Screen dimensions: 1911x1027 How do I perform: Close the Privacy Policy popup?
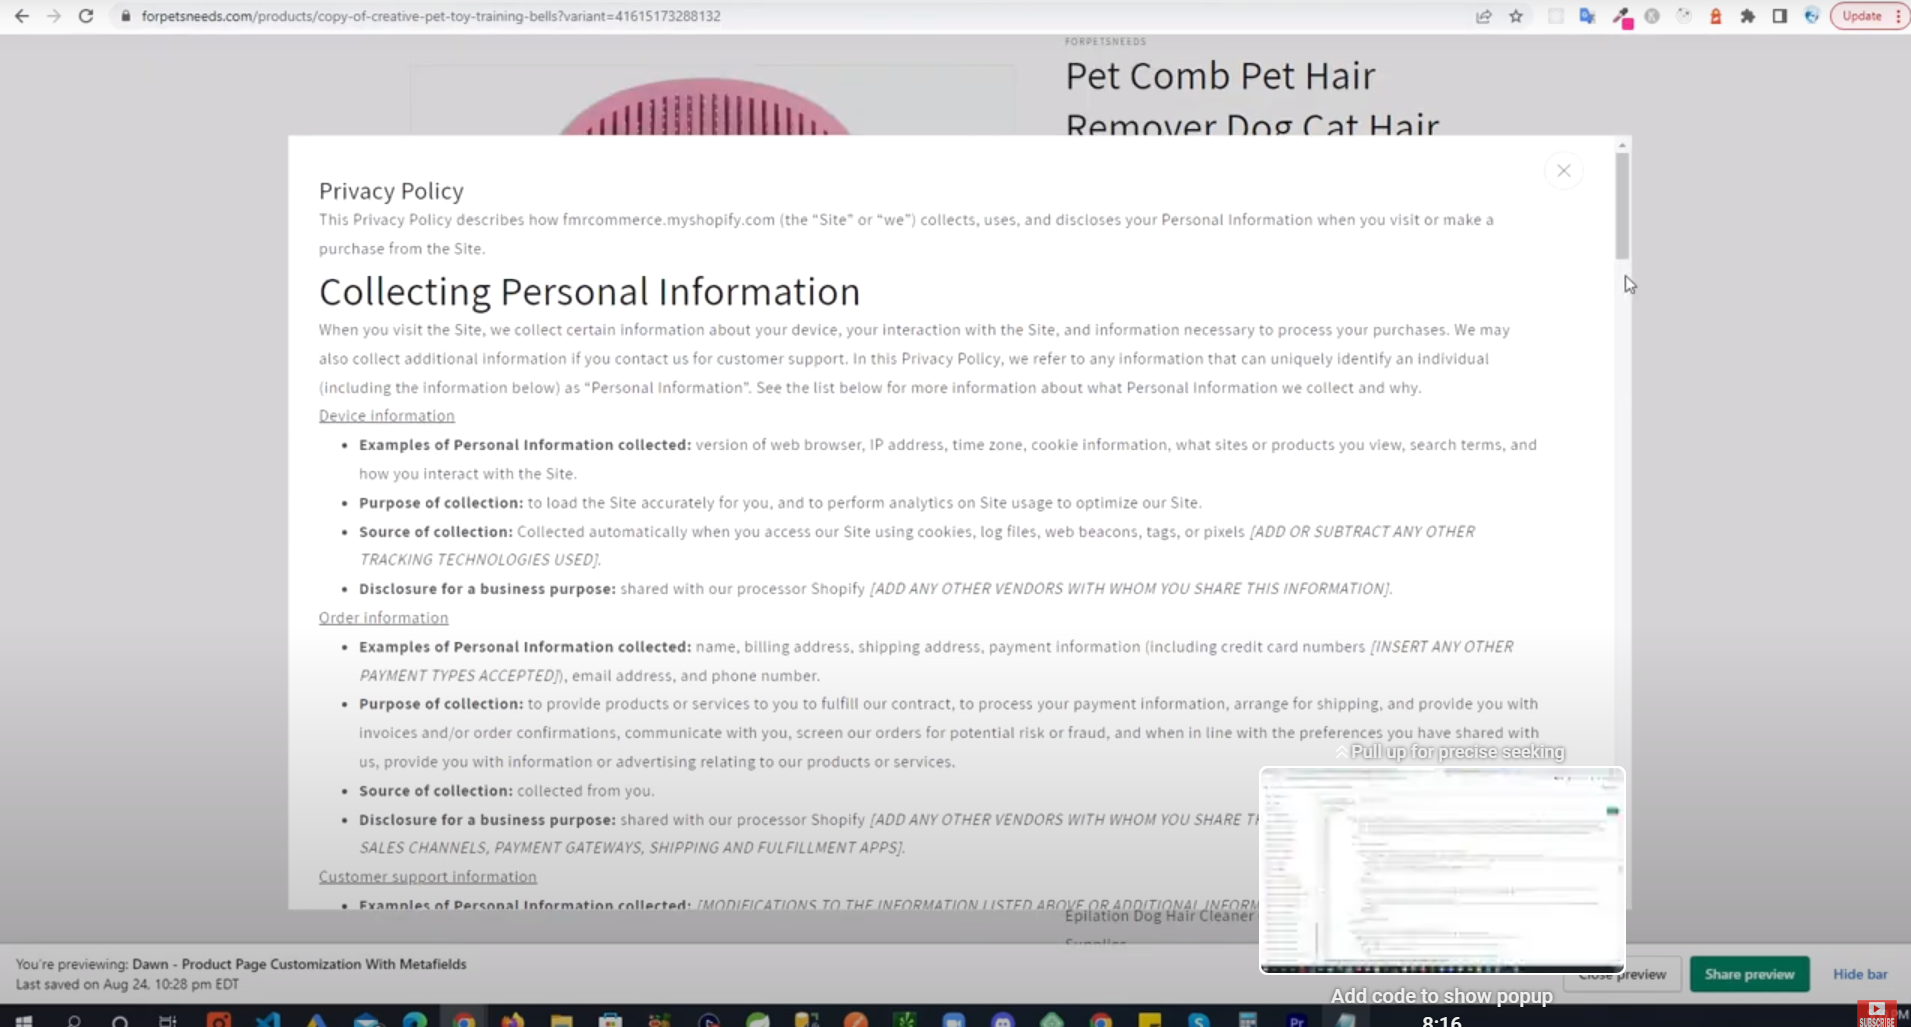(1563, 171)
